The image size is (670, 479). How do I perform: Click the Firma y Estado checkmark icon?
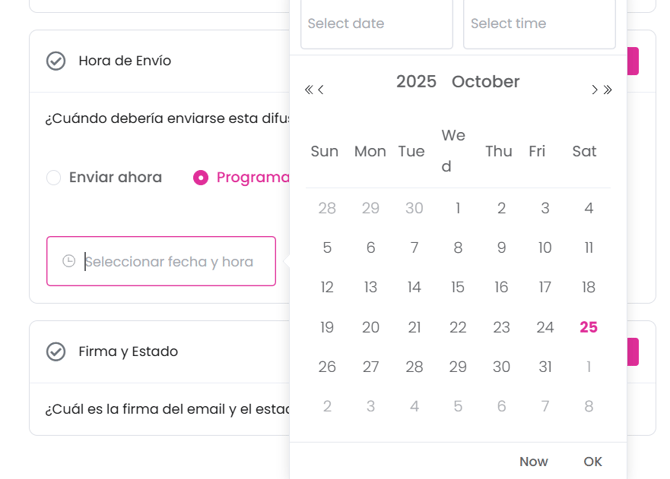click(56, 352)
